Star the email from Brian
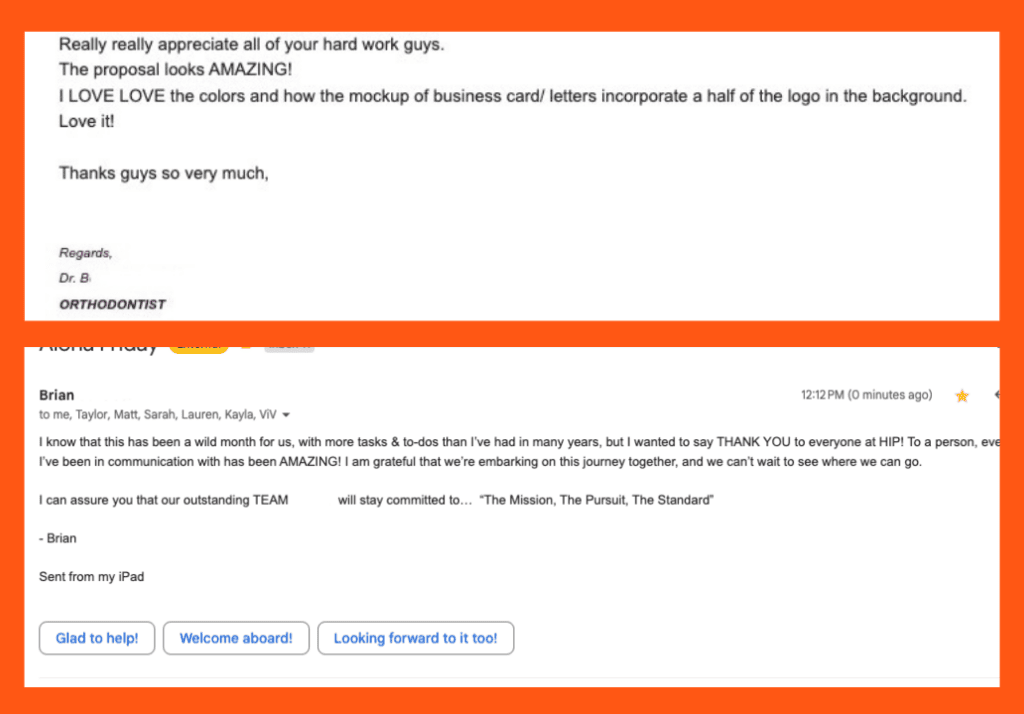The height and width of the screenshot is (714, 1024). 962,396
